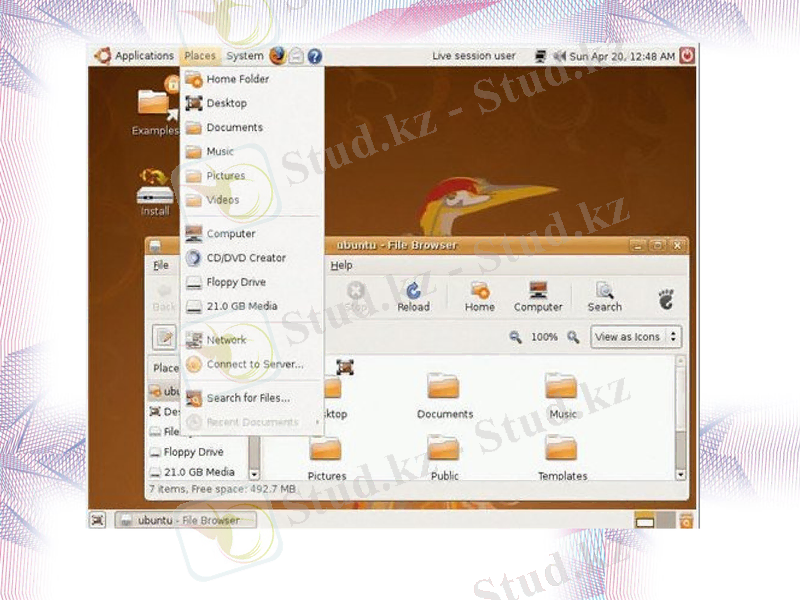Click the zoom in magnifier icon

point(574,337)
